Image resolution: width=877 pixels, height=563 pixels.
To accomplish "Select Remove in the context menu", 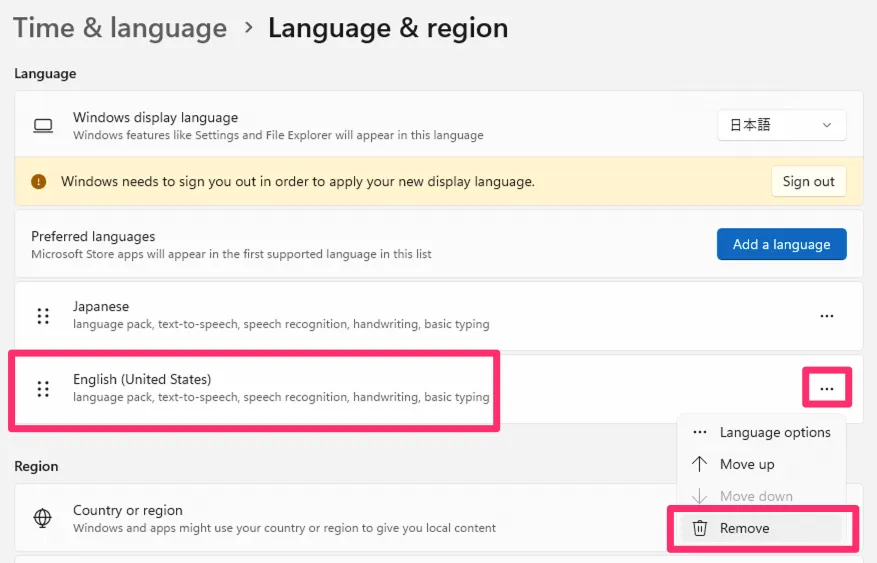I will 745,528.
